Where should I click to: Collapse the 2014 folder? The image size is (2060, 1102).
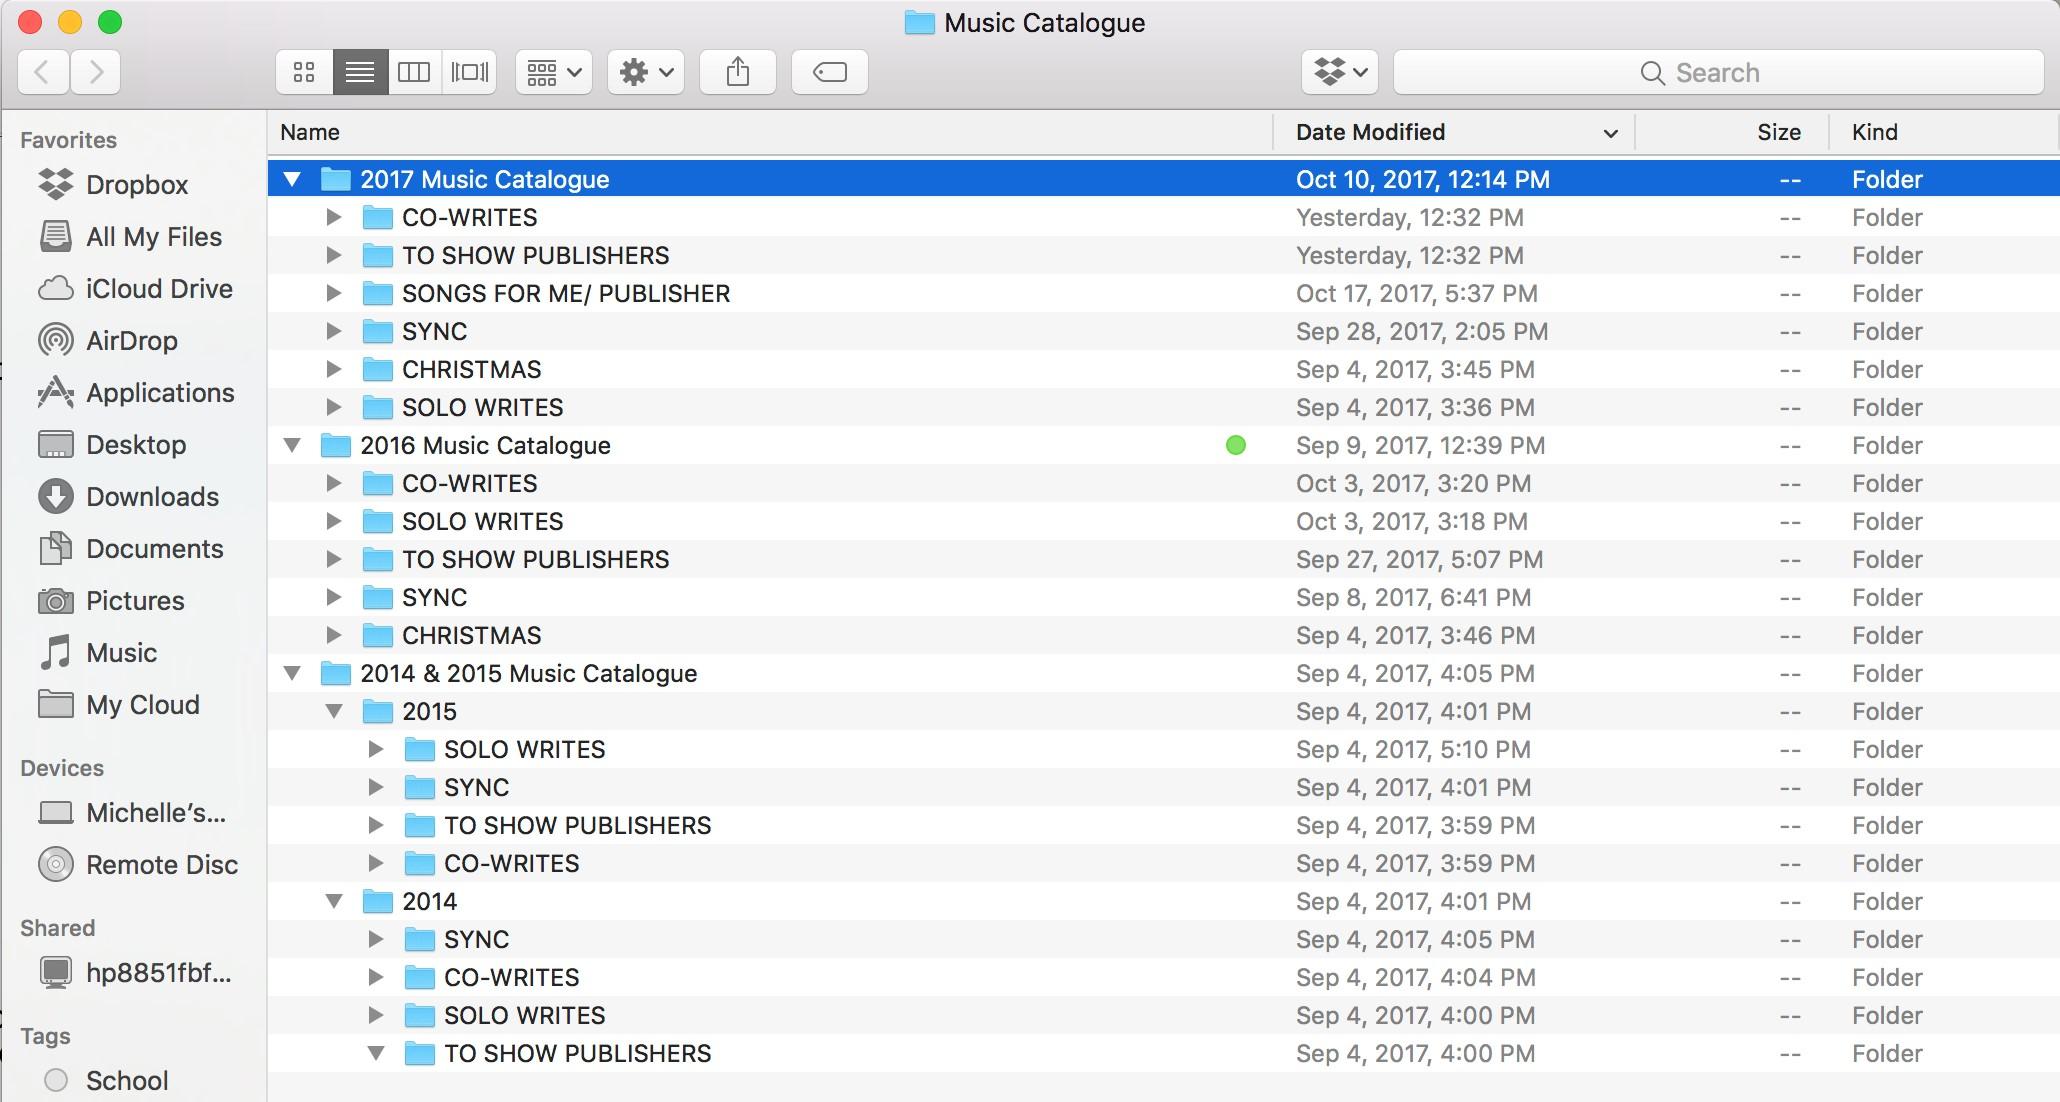[335, 900]
